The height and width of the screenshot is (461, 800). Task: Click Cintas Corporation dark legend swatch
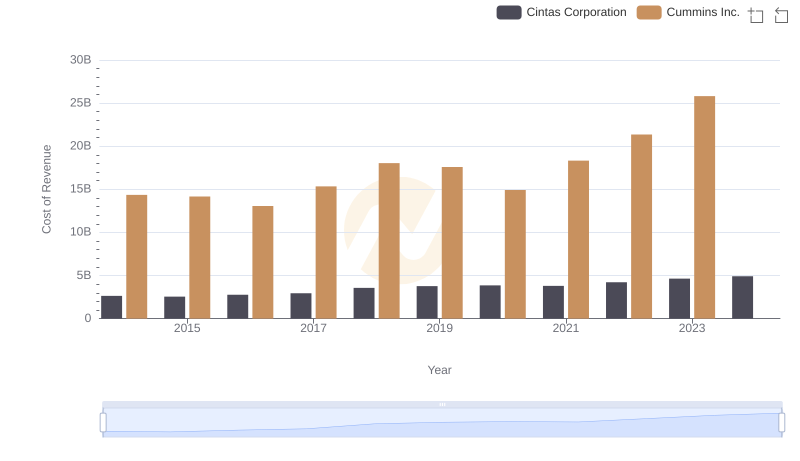click(x=509, y=12)
